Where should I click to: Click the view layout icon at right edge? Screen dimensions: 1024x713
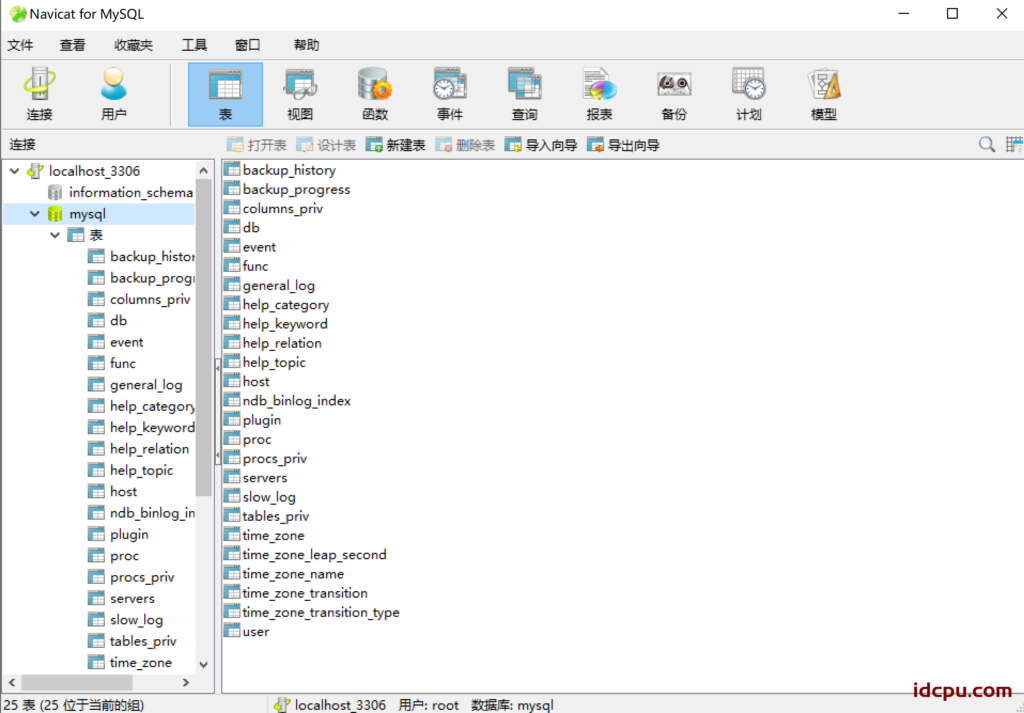coord(1014,144)
